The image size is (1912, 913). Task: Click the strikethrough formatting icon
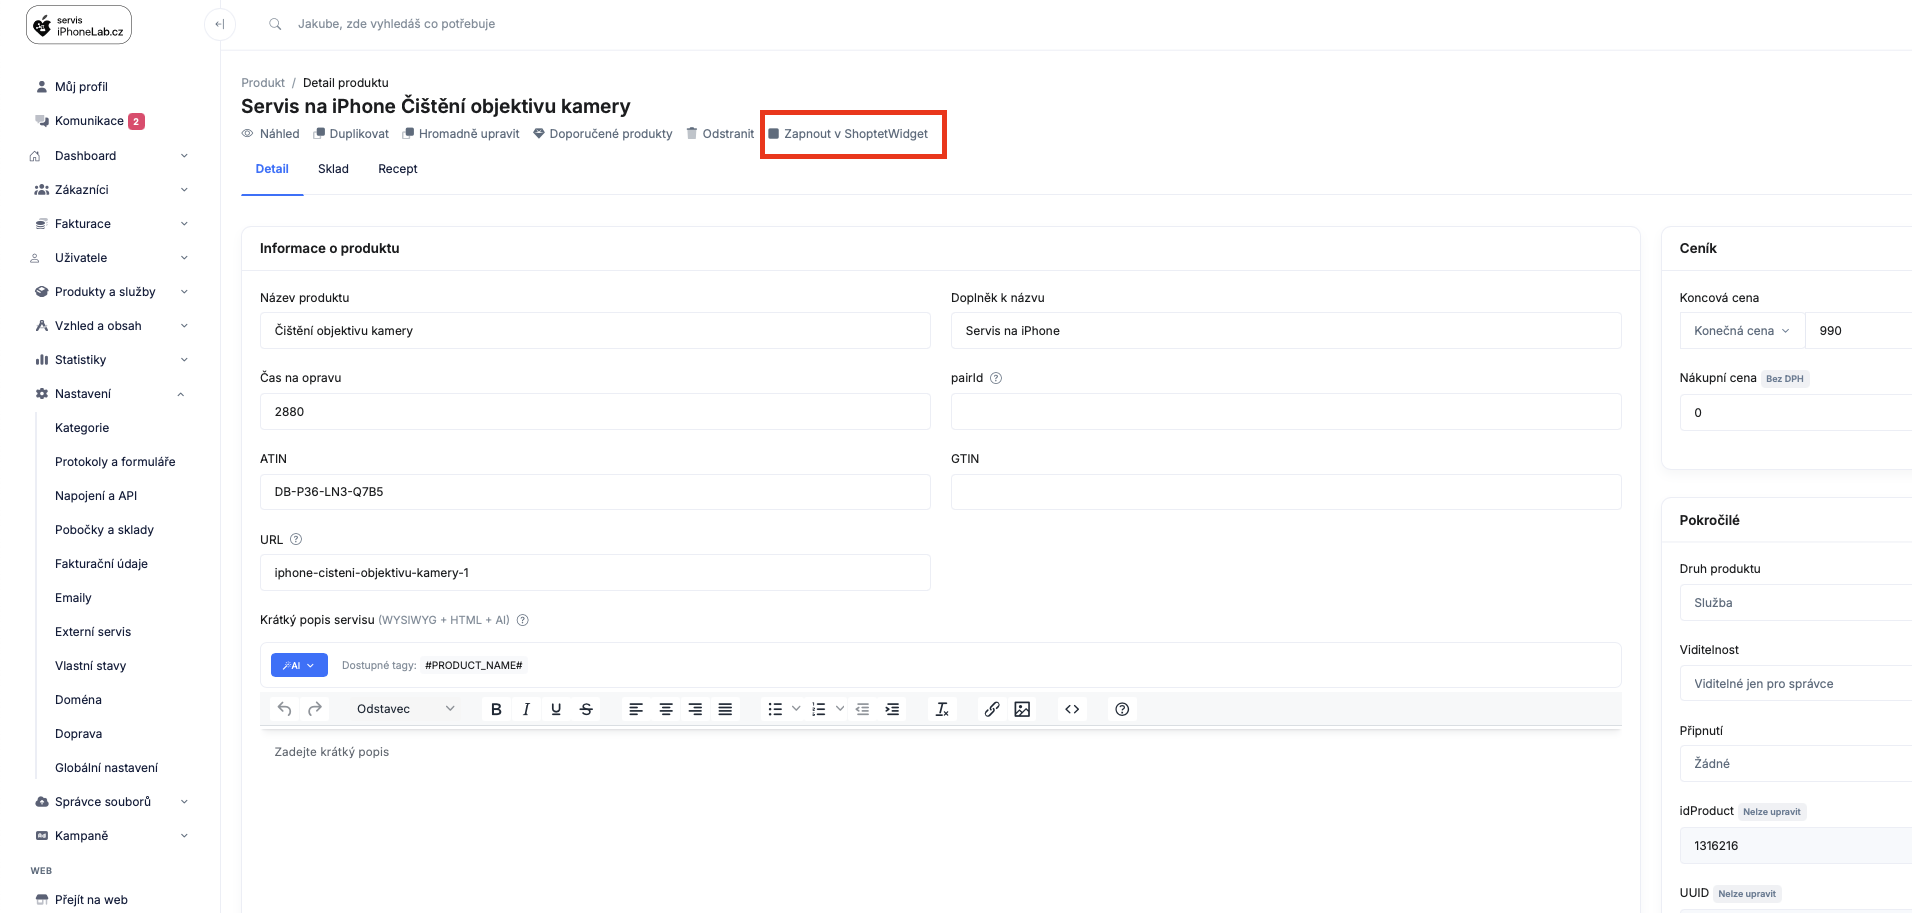pos(586,709)
